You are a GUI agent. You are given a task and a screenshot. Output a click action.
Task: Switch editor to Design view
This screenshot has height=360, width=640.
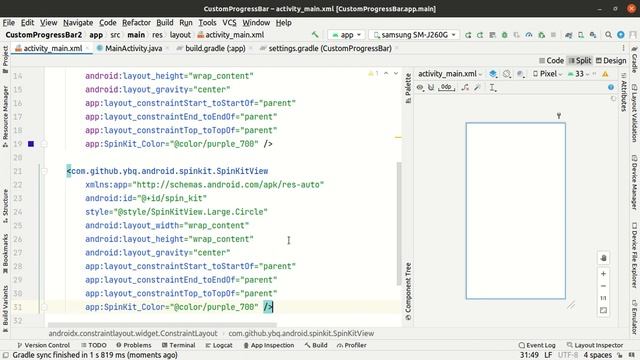[x=611, y=60]
